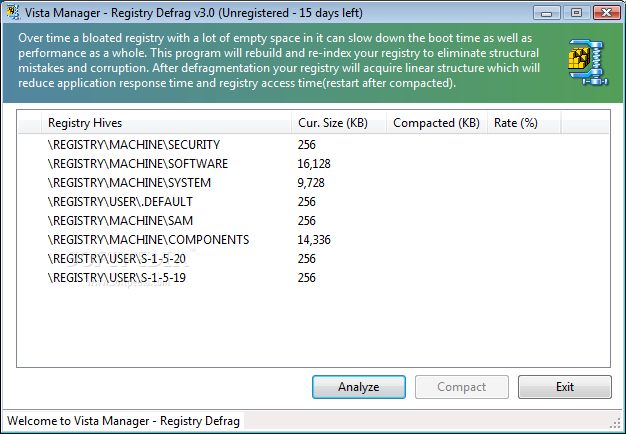Click the window resize grip in status bar

click(616, 423)
